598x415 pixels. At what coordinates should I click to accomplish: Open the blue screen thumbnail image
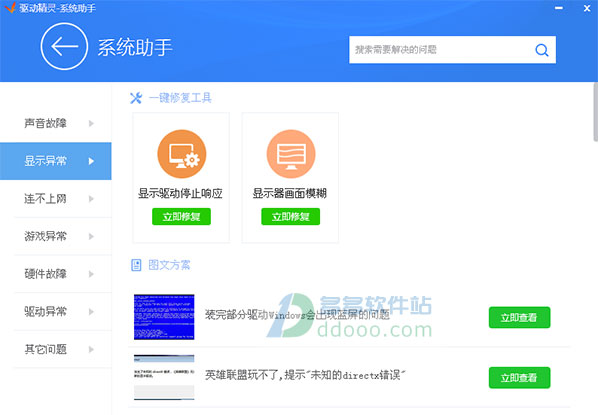click(x=164, y=317)
